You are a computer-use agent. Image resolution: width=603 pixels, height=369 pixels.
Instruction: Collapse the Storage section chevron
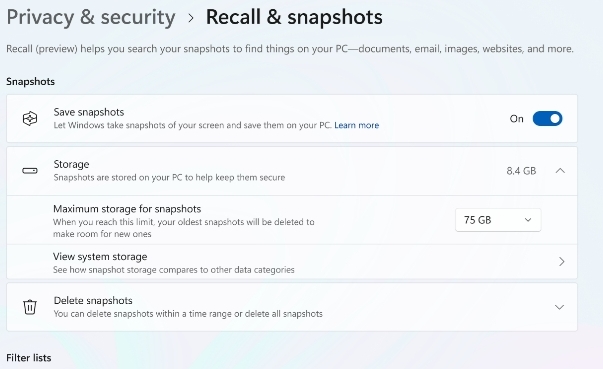coord(560,171)
